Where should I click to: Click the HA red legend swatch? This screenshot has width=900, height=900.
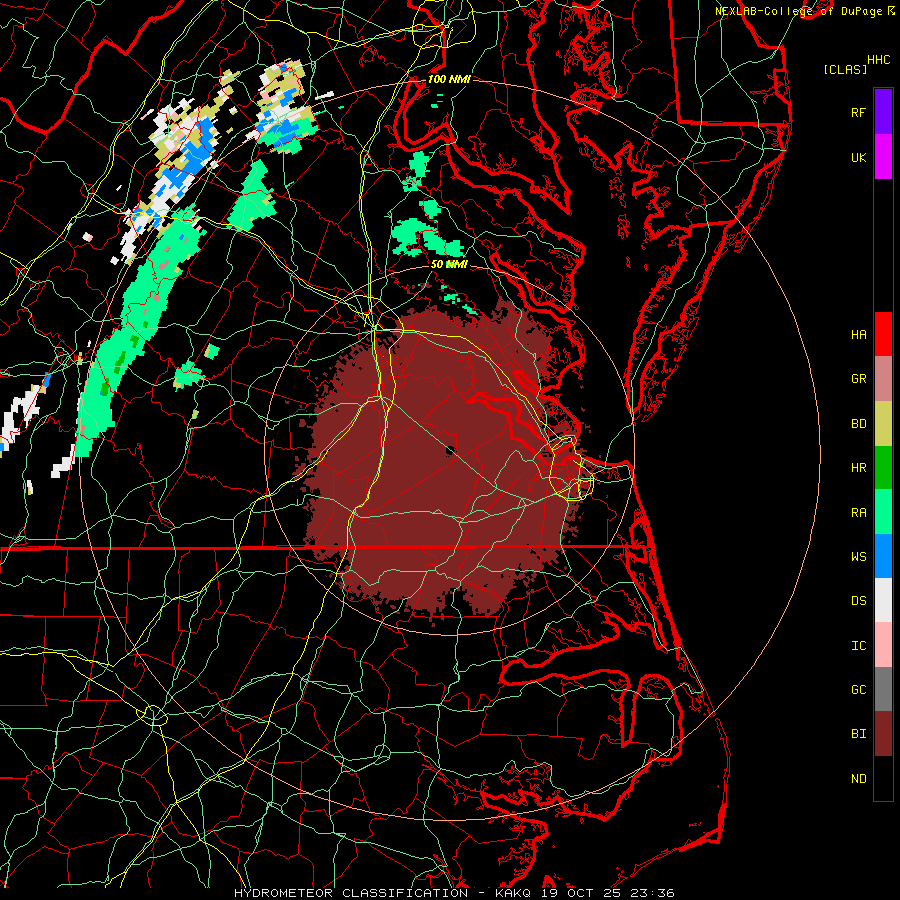click(883, 334)
